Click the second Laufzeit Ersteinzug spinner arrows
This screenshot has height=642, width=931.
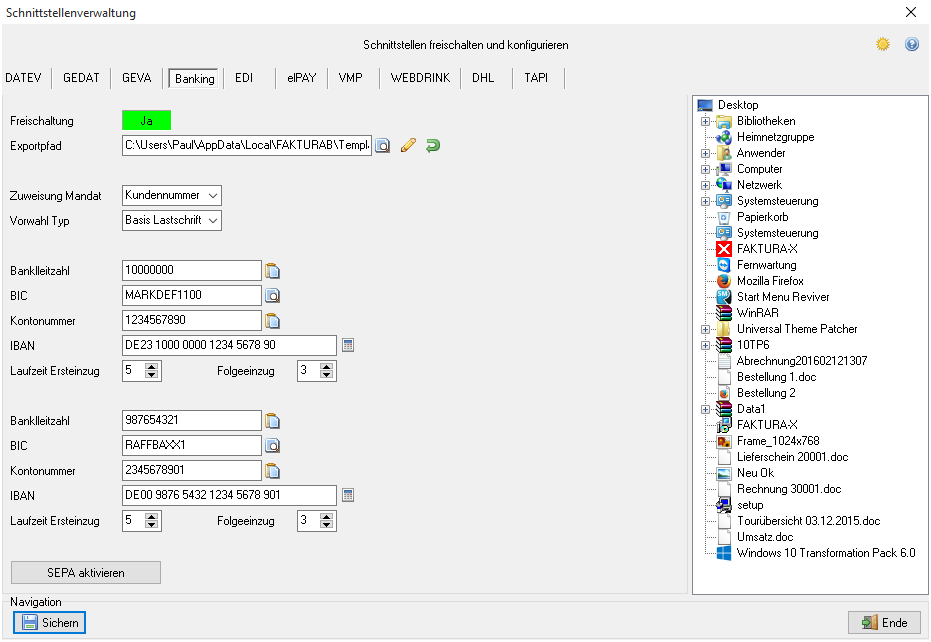tap(151, 521)
